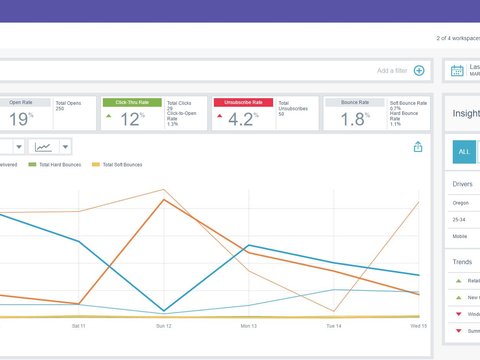
Task: Select the line chart type icon
Action: [43, 147]
